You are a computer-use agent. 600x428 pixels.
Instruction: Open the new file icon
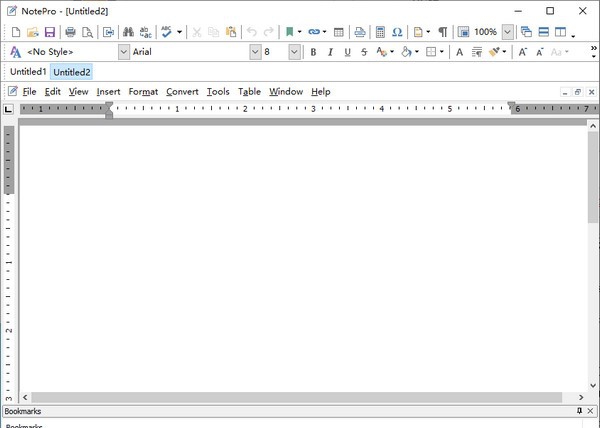[15, 32]
